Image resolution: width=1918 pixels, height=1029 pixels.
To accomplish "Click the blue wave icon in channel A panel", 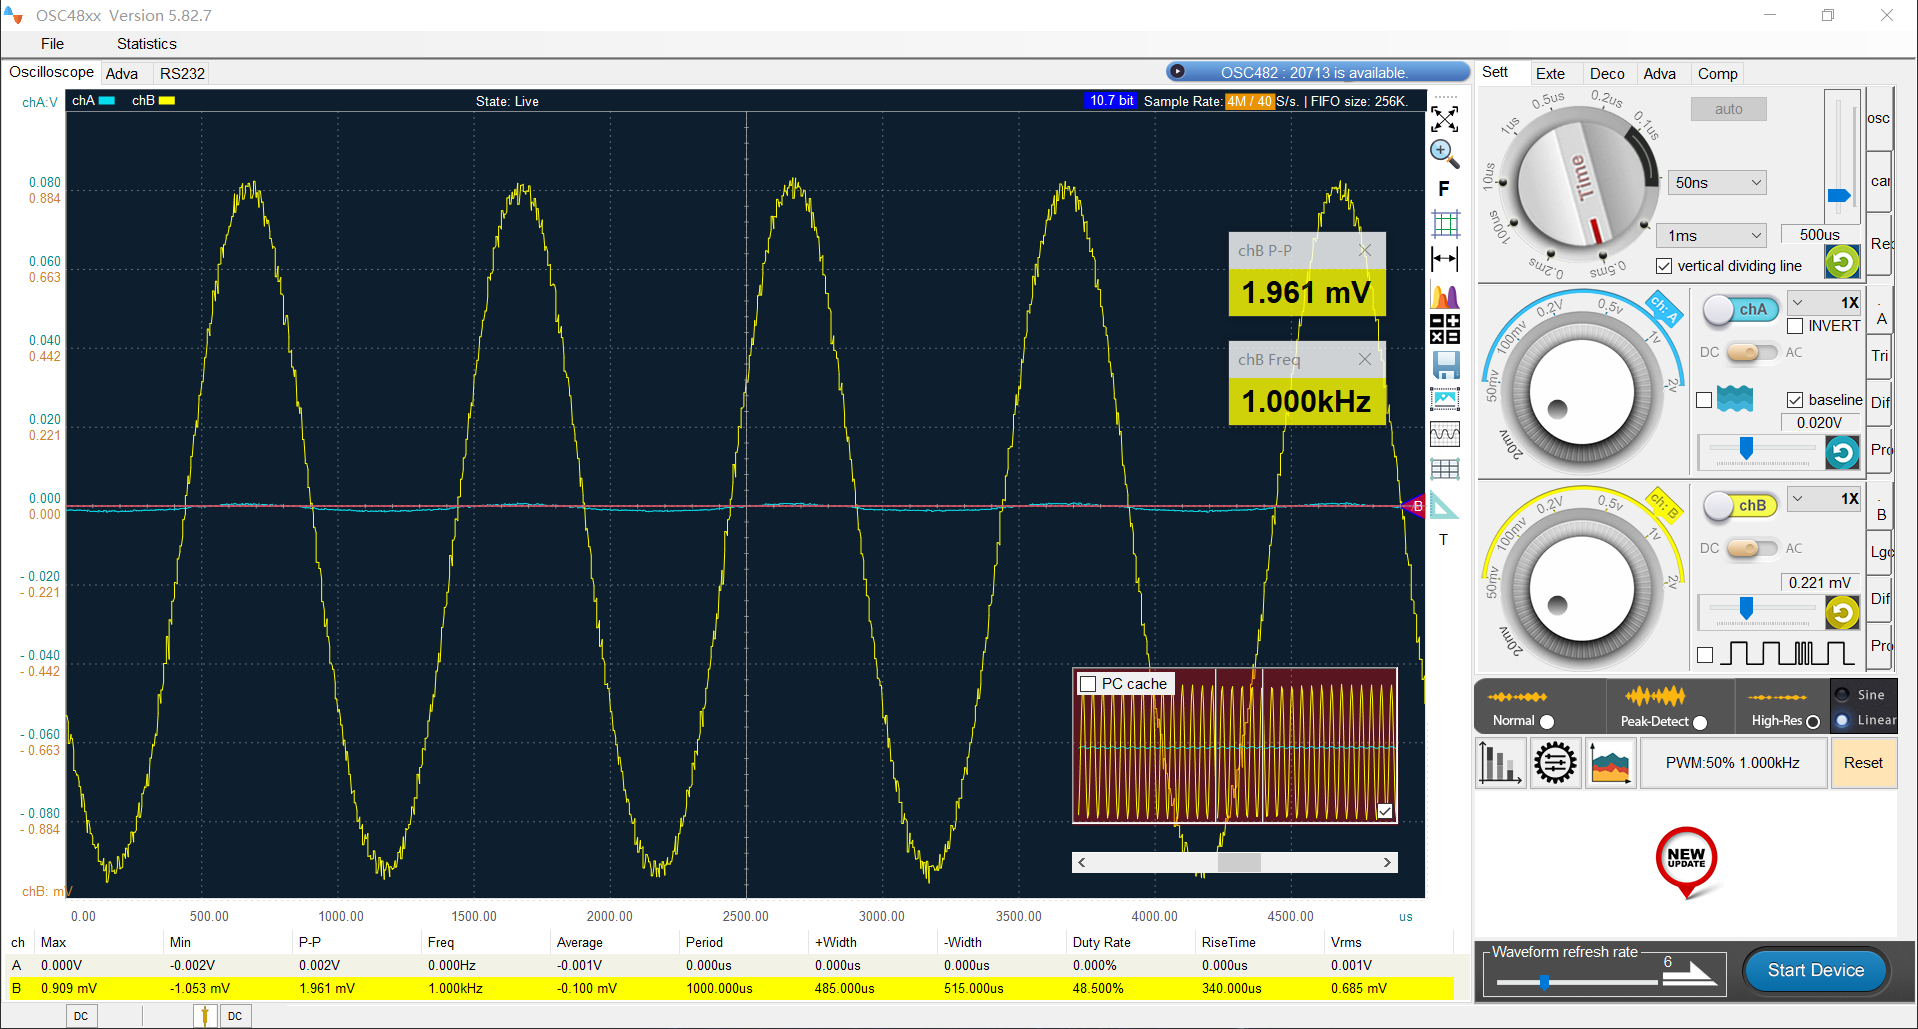I will click(x=1735, y=399).
